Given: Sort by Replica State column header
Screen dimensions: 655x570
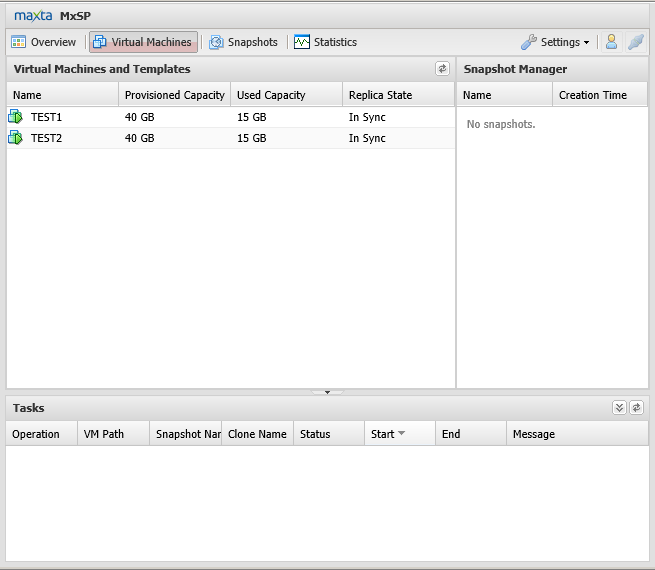Looking at the screenshot, I should 399,95.
